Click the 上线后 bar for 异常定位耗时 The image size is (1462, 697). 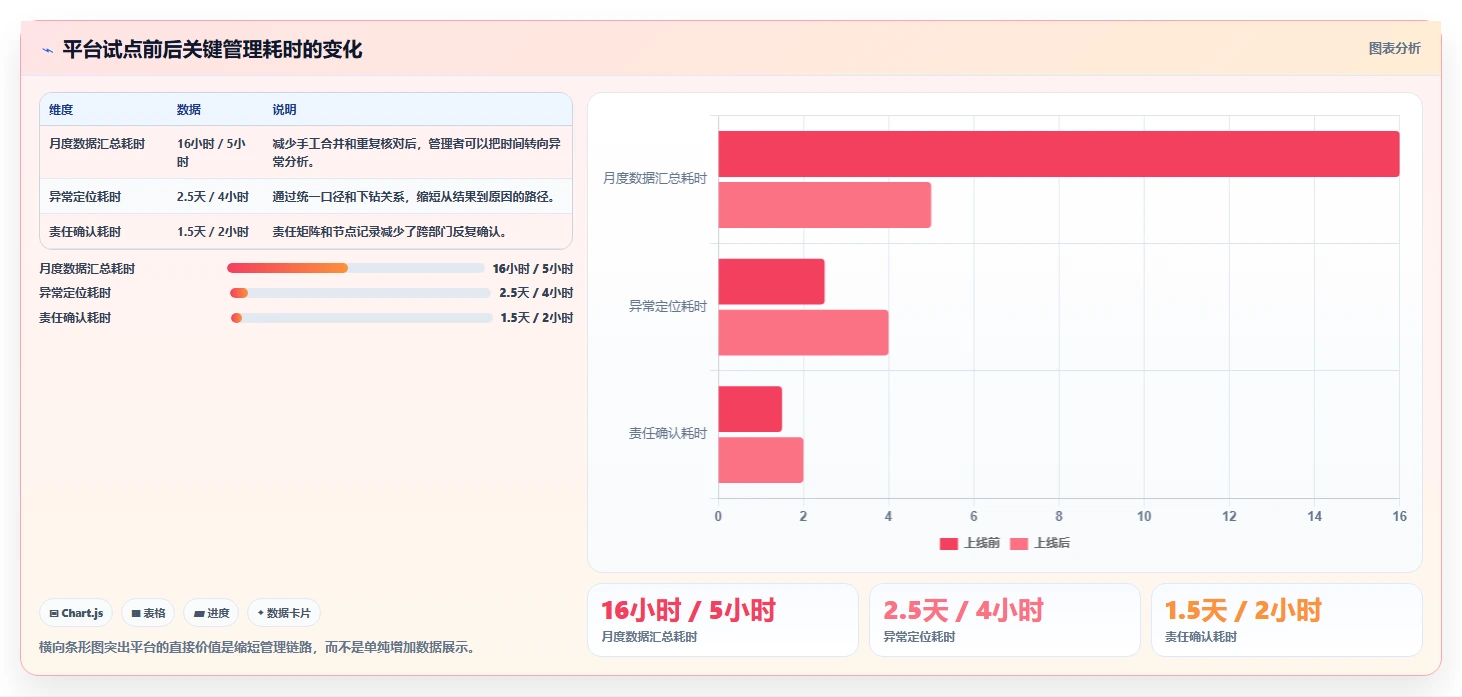tap(803, 332)
